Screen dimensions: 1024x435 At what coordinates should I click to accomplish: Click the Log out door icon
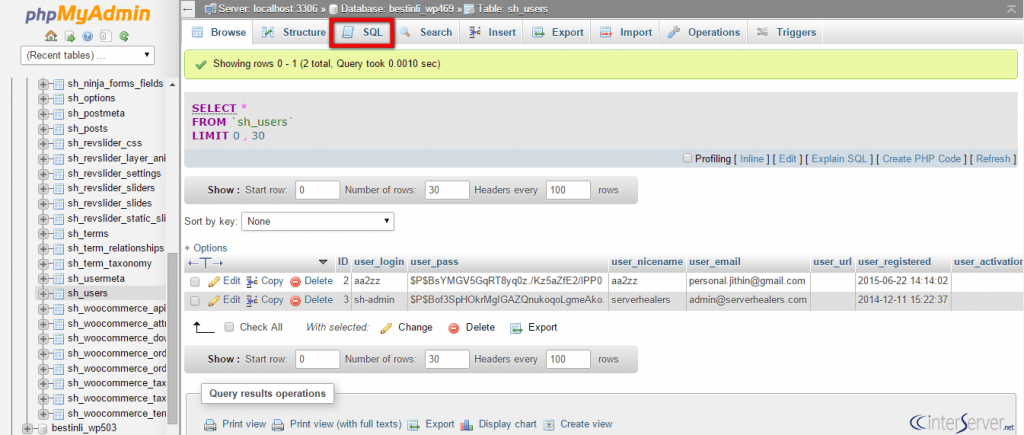[70, 36]
